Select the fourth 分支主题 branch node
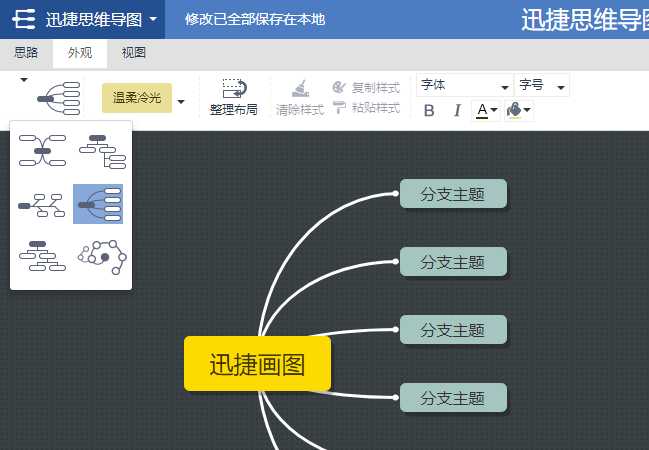 click(453, 398)
